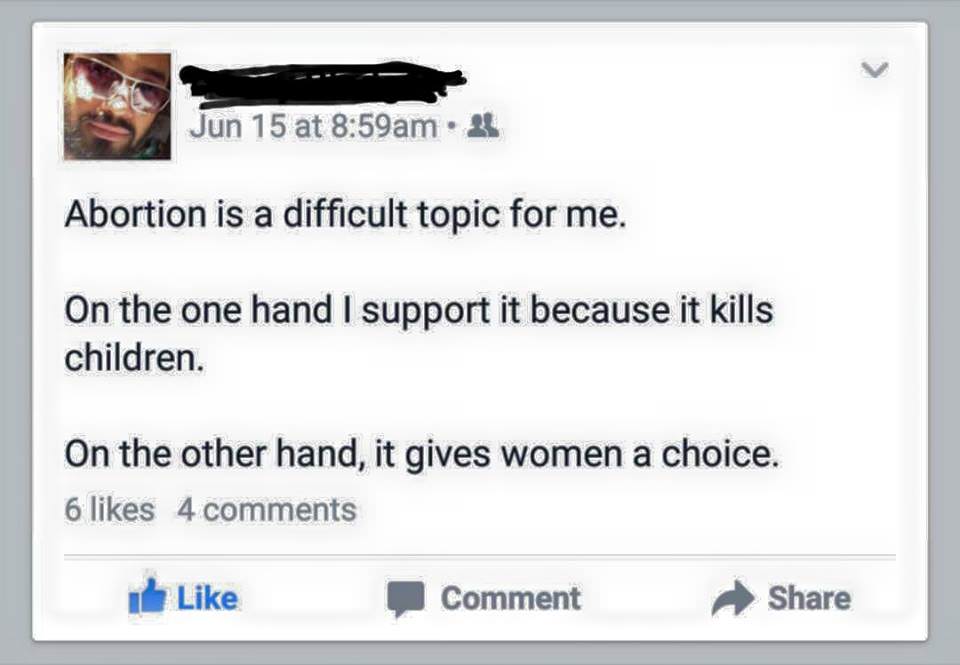The image size is (960, 665).
Task: Click the line starting "On the one hand"
Action: coord(418,310)
